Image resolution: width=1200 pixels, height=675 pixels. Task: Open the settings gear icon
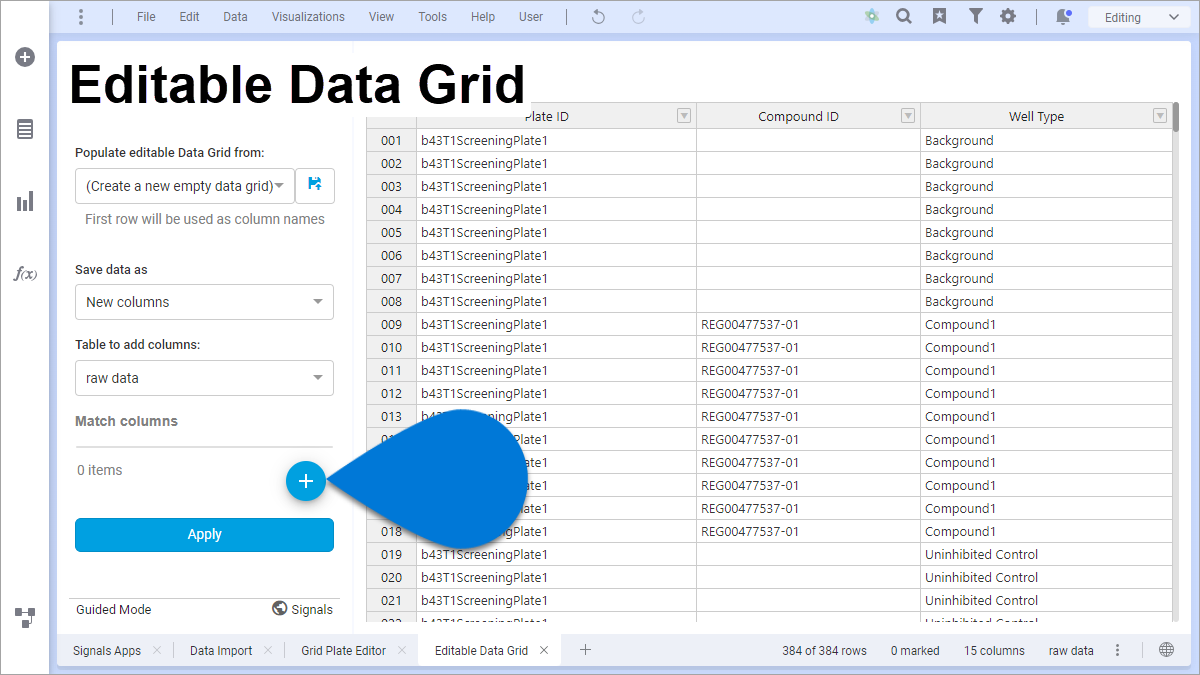1008,17
